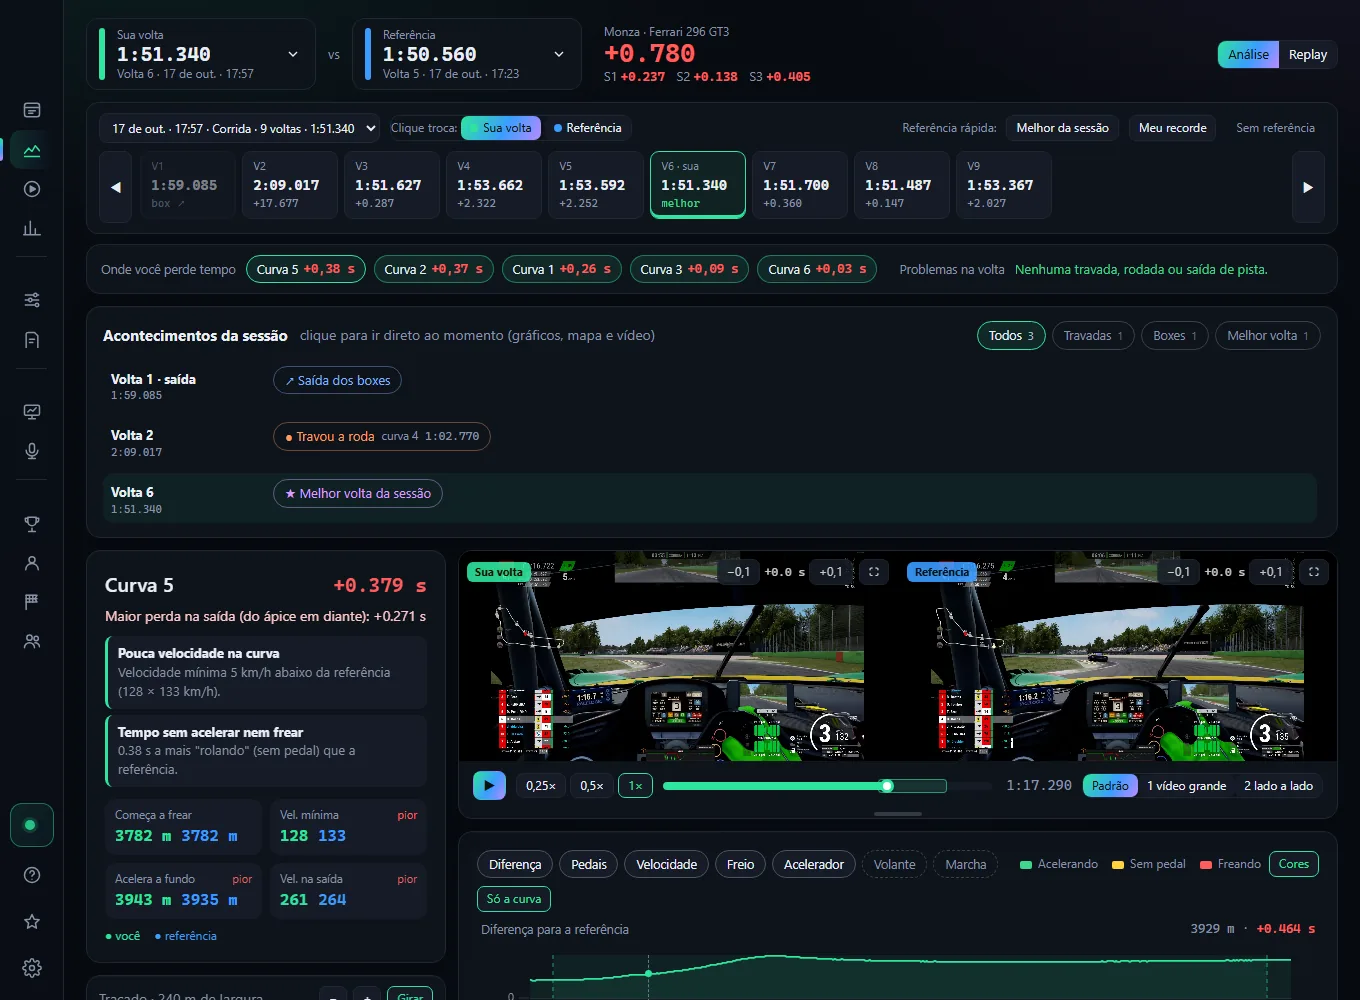Screen dimensions: 1360x1000
Task: Toggle the Só a curva filter
Action: 513,899
